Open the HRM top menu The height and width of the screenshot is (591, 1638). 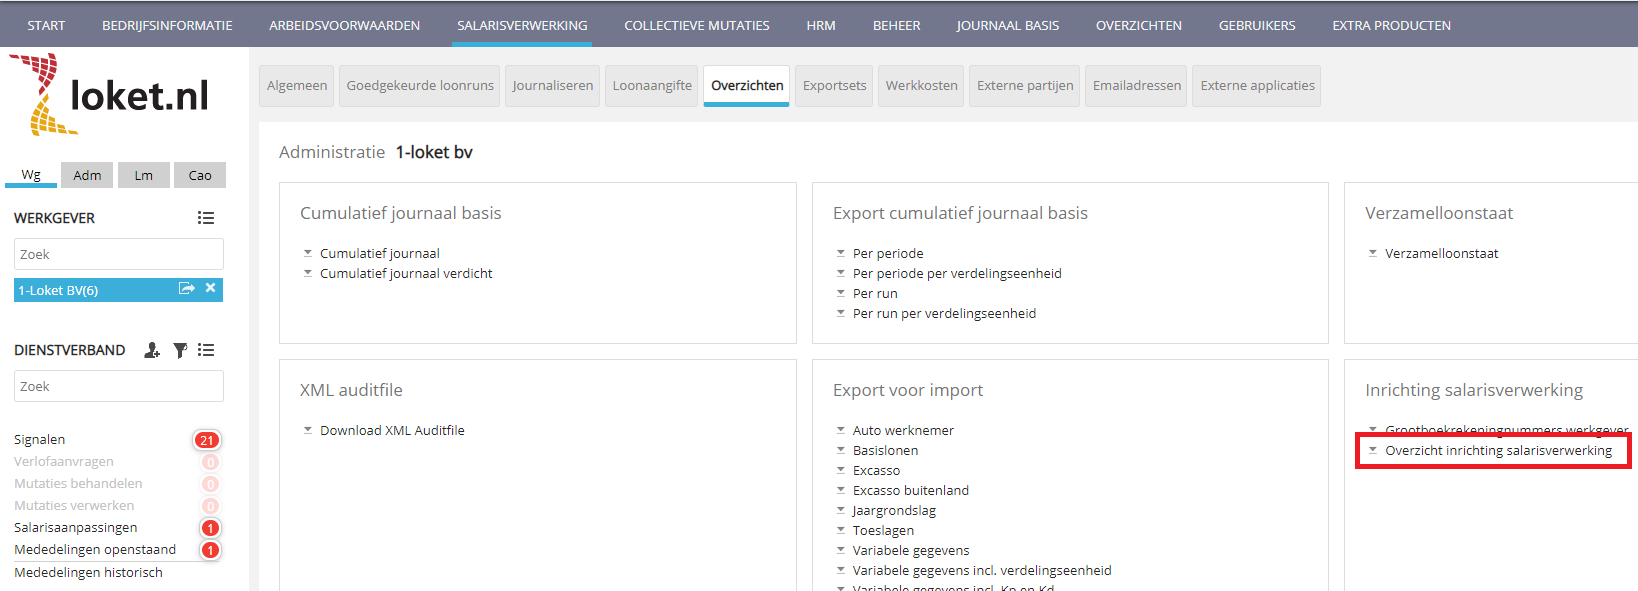(820, 25)
